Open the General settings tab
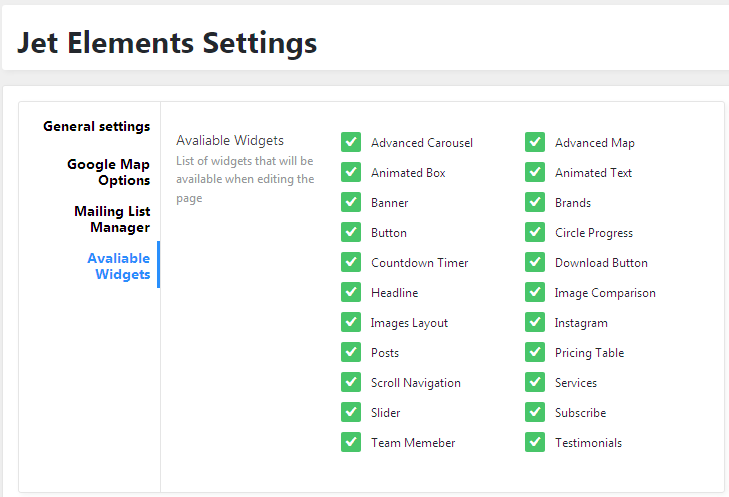This screenshot has height=497, width=729. 97,126
